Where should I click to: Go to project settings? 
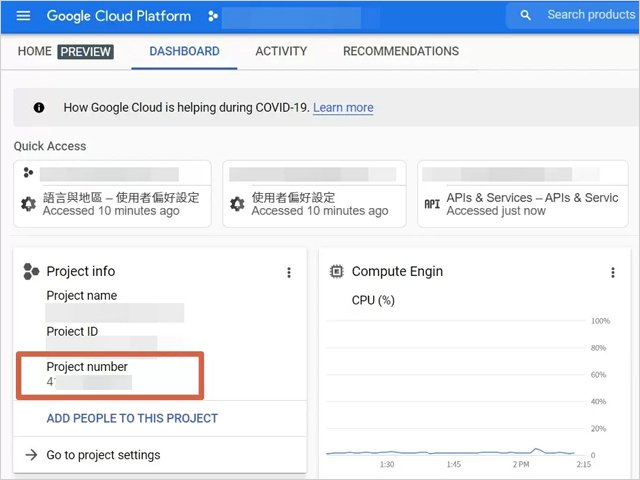coord(103,455)
